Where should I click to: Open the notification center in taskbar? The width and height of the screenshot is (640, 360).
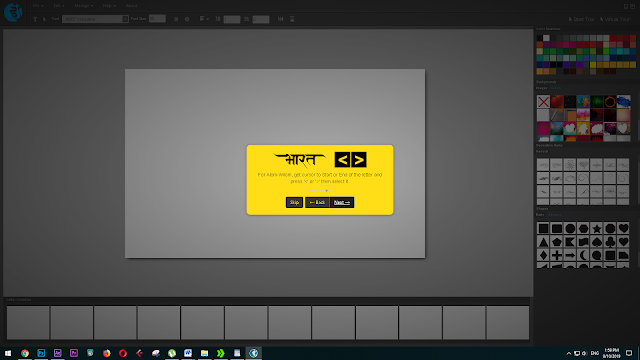pyautogui.click(x=629, y=353)
